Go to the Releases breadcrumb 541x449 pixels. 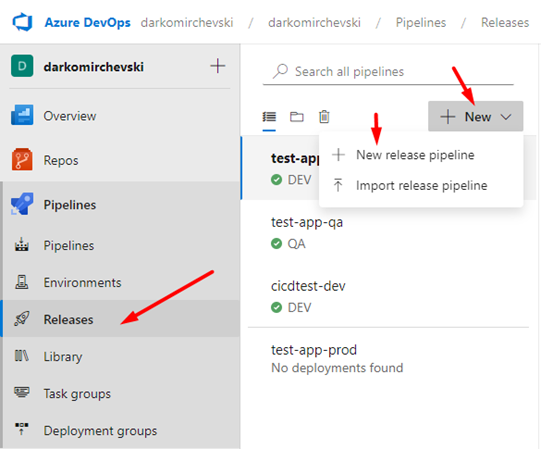click(x=505, y=23)
